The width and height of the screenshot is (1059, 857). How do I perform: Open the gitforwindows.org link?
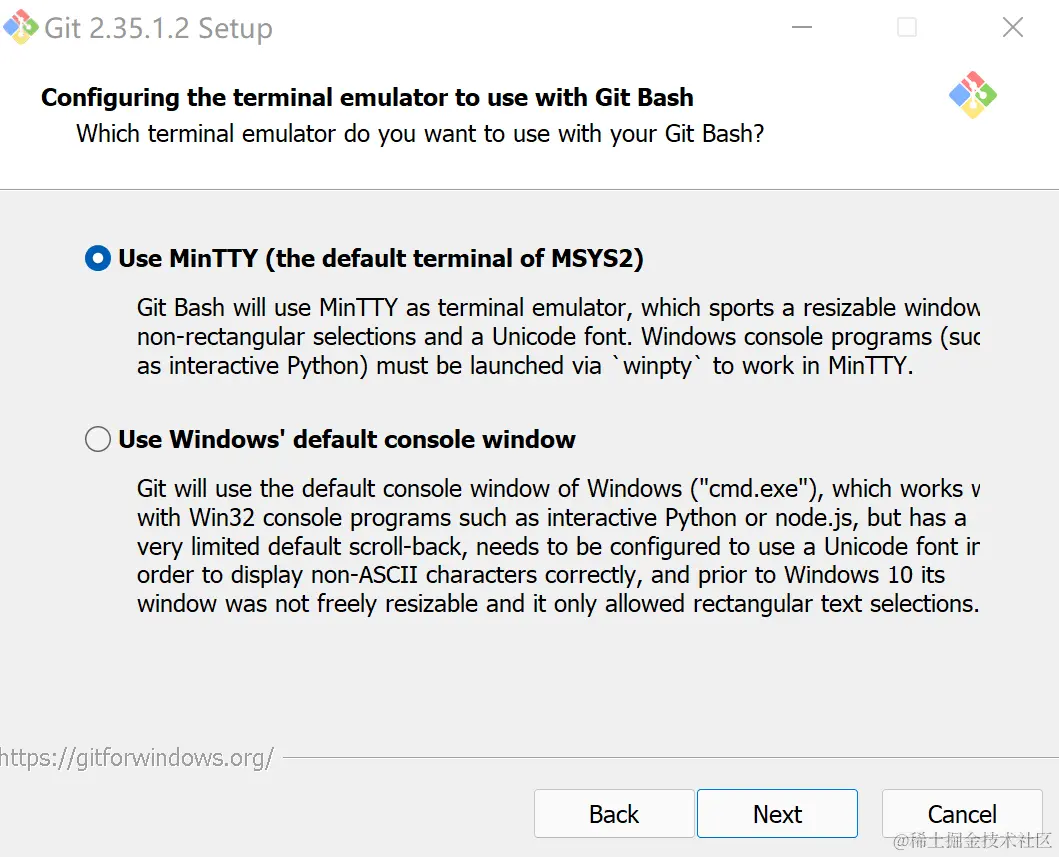137,757
